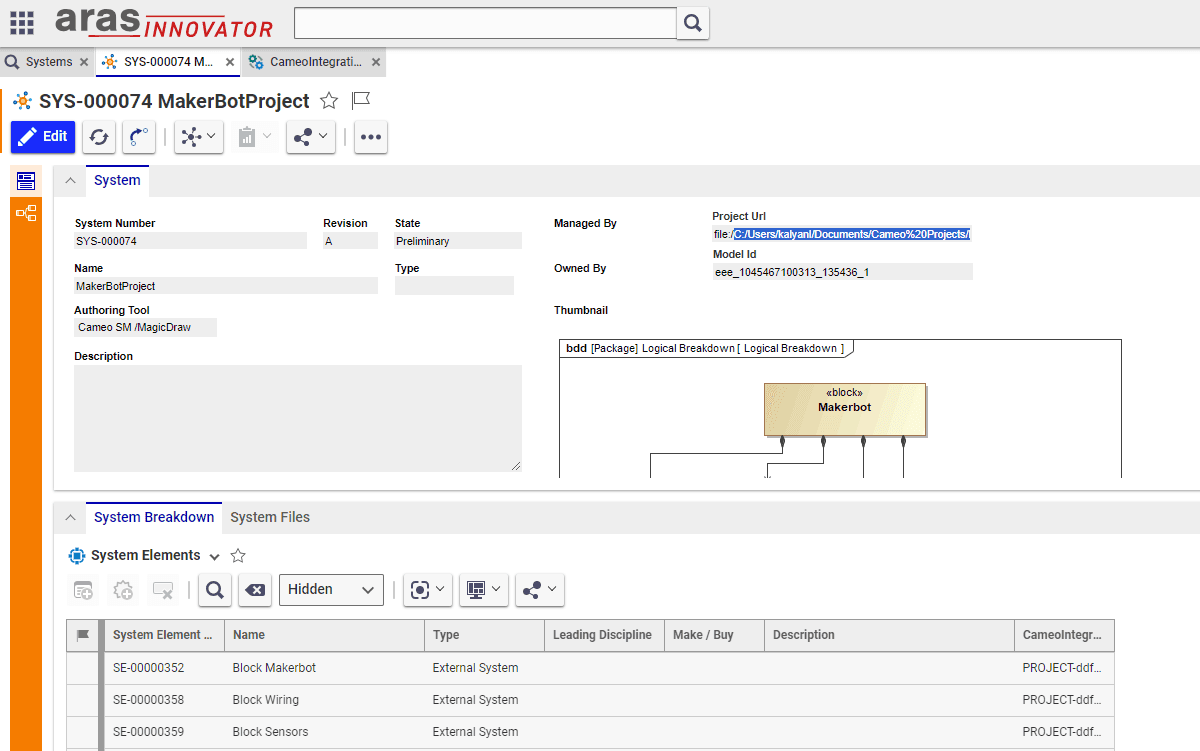1200x751 pixels.
Task: Click PROJECT-ddf value in Block Makerbot row
Action: pyautogui.click(x=1064, y=668)
